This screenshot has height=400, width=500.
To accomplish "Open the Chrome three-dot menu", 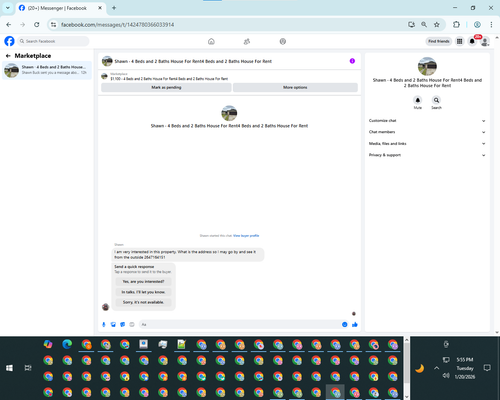I will coord(491,24).
